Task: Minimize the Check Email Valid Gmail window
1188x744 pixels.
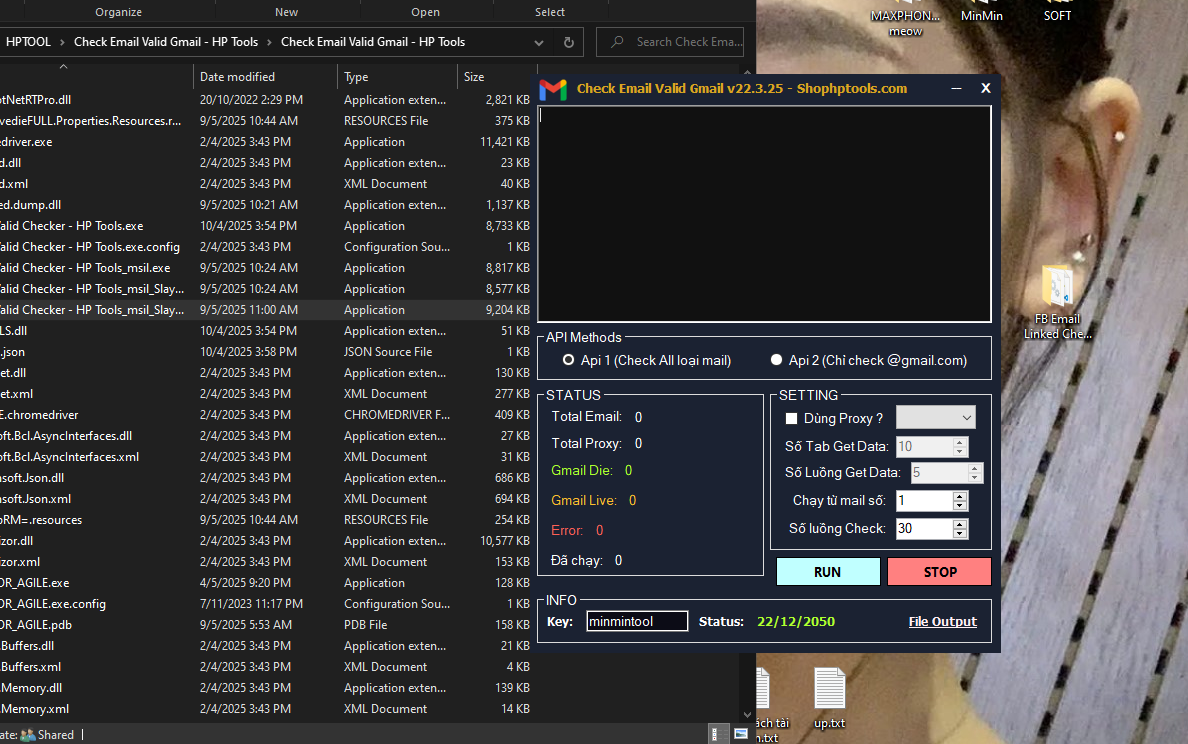Action: click(x=956, y=88)
